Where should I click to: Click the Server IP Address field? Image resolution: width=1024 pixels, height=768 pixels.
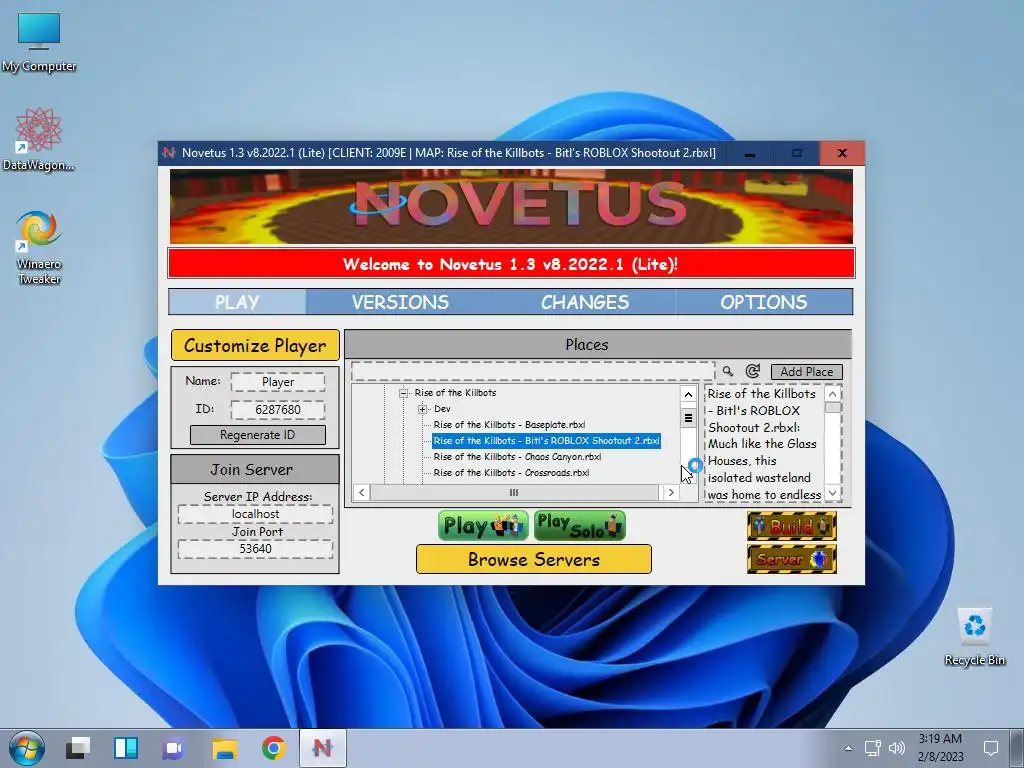click(x=255, y=514)
